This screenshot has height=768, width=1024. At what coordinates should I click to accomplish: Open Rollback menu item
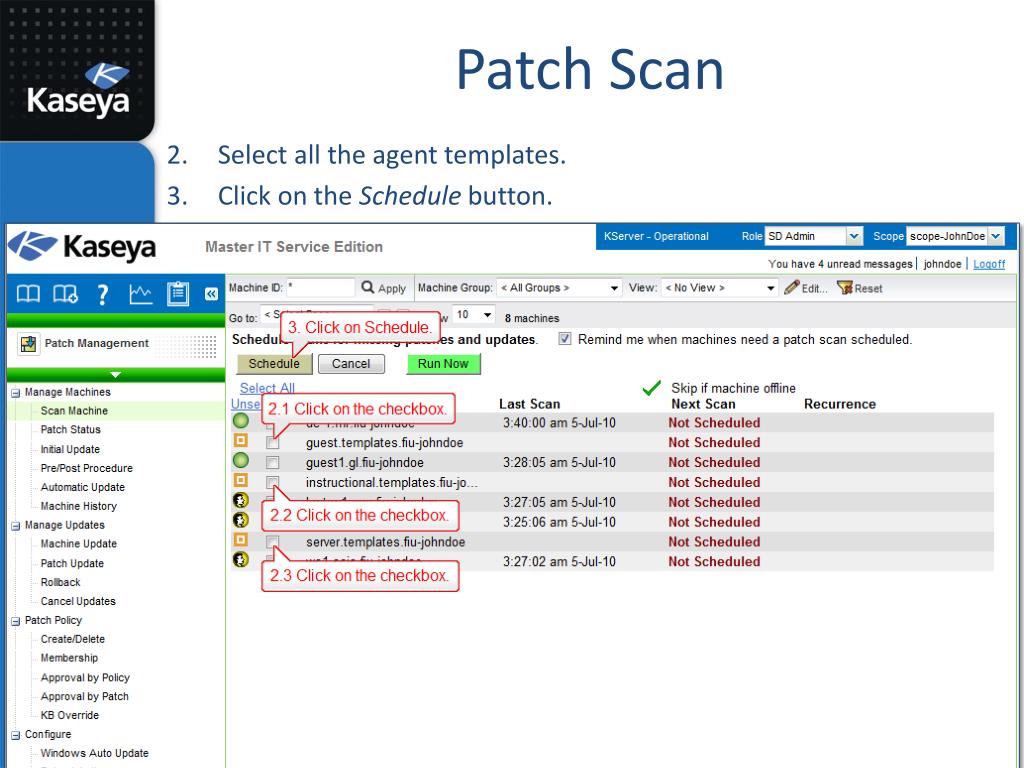tap(60, 583)
